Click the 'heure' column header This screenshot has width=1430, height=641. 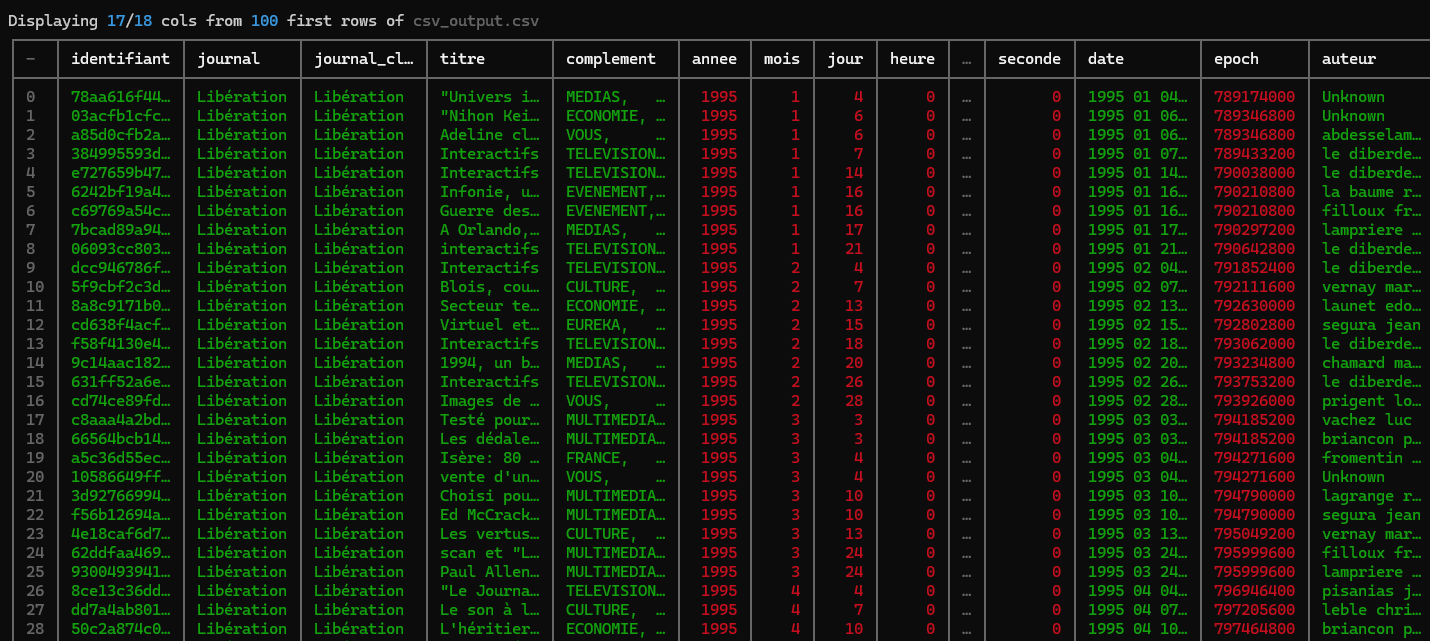click(912, 59)
